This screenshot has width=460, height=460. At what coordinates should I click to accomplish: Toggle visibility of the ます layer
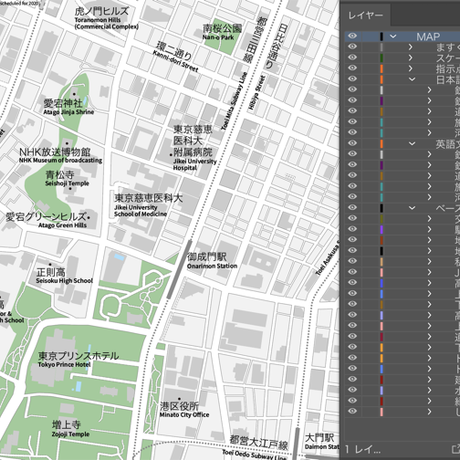tap(352, 47)
